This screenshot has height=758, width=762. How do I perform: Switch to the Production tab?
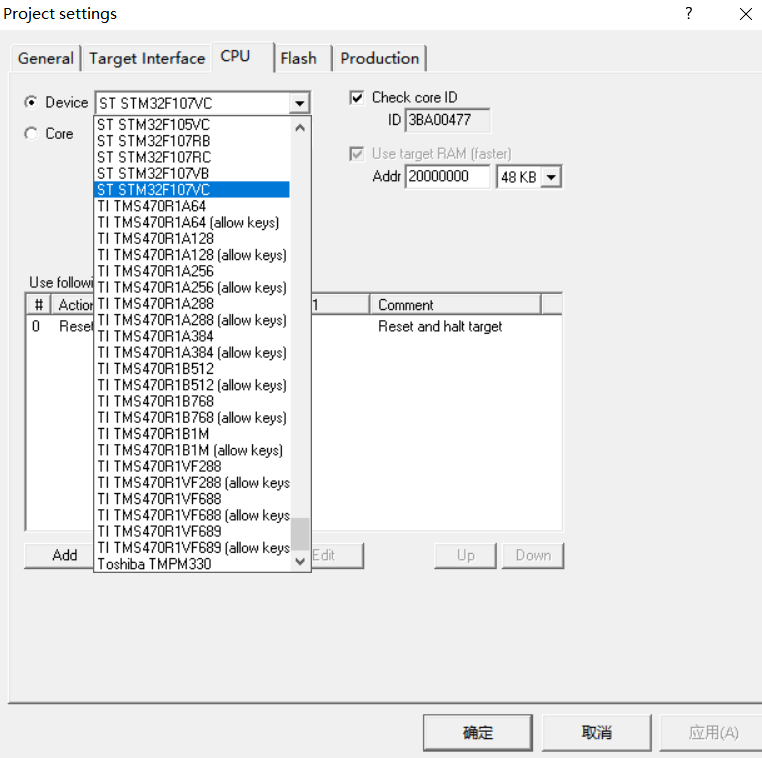[380, 58]
